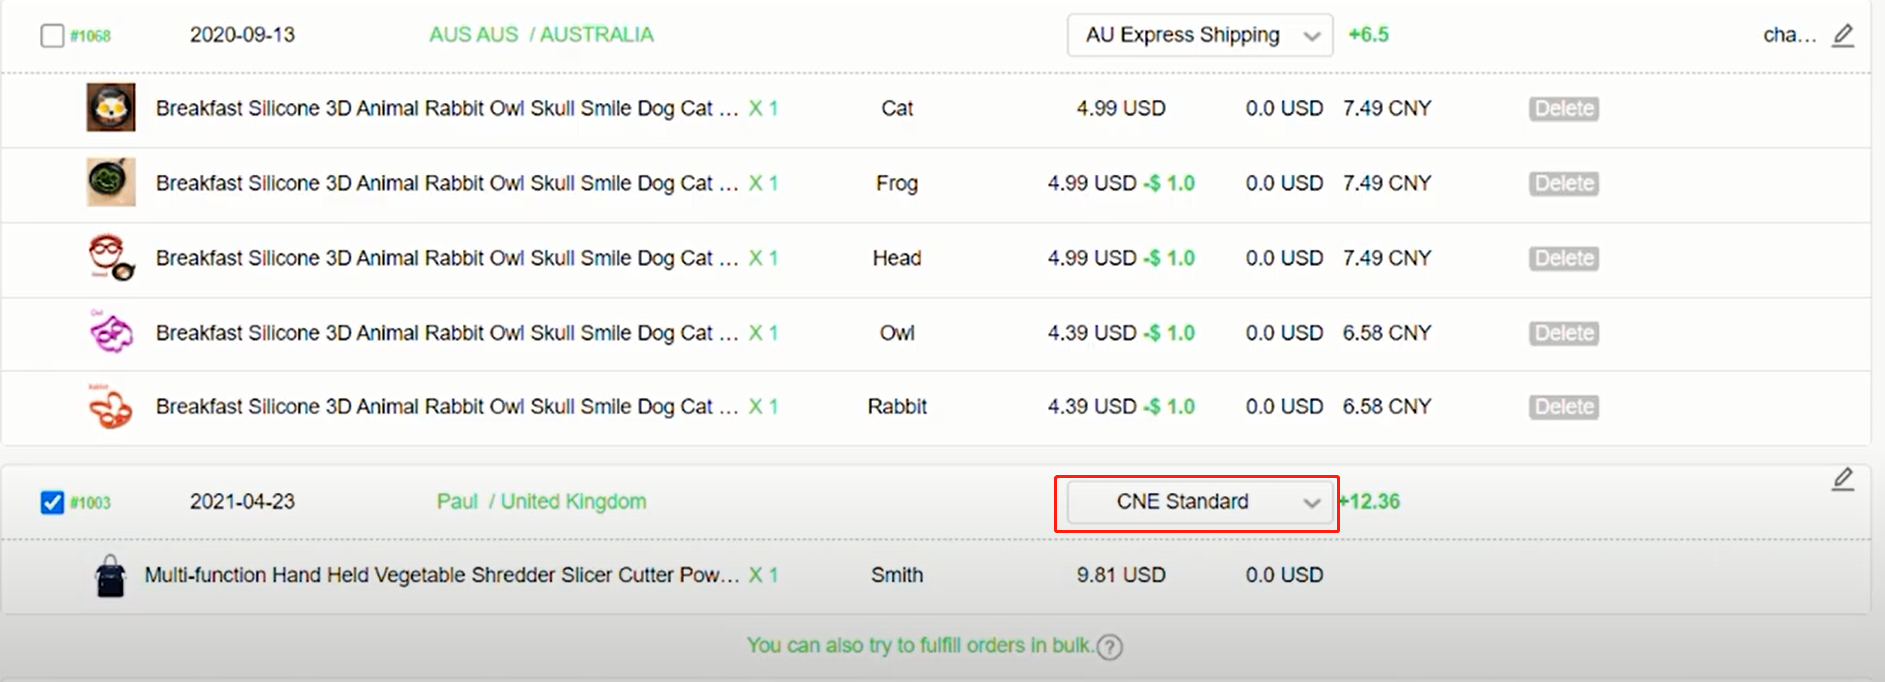This screenshot has width=1885, height=682.
Task: Open the Cat product thumbnail
Action: 110,108
